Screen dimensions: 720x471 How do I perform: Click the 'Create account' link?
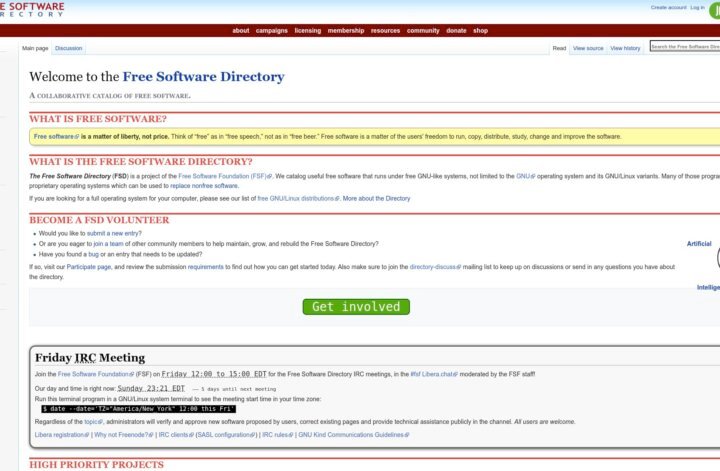click(668, 7)
